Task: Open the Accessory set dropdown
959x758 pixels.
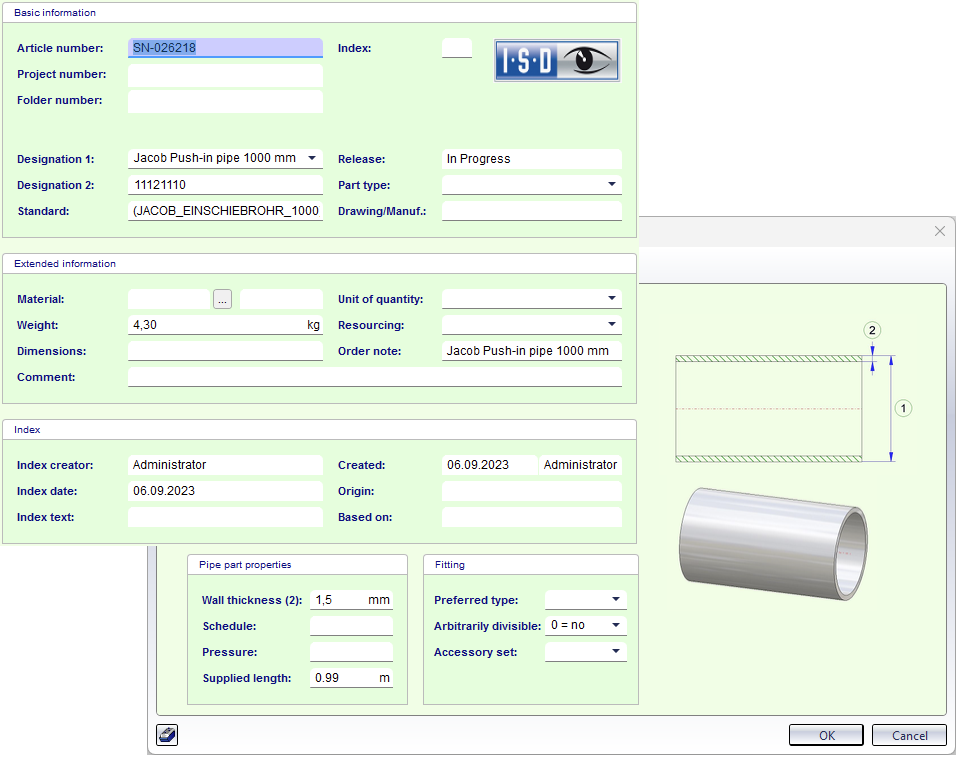Action: 616,652
